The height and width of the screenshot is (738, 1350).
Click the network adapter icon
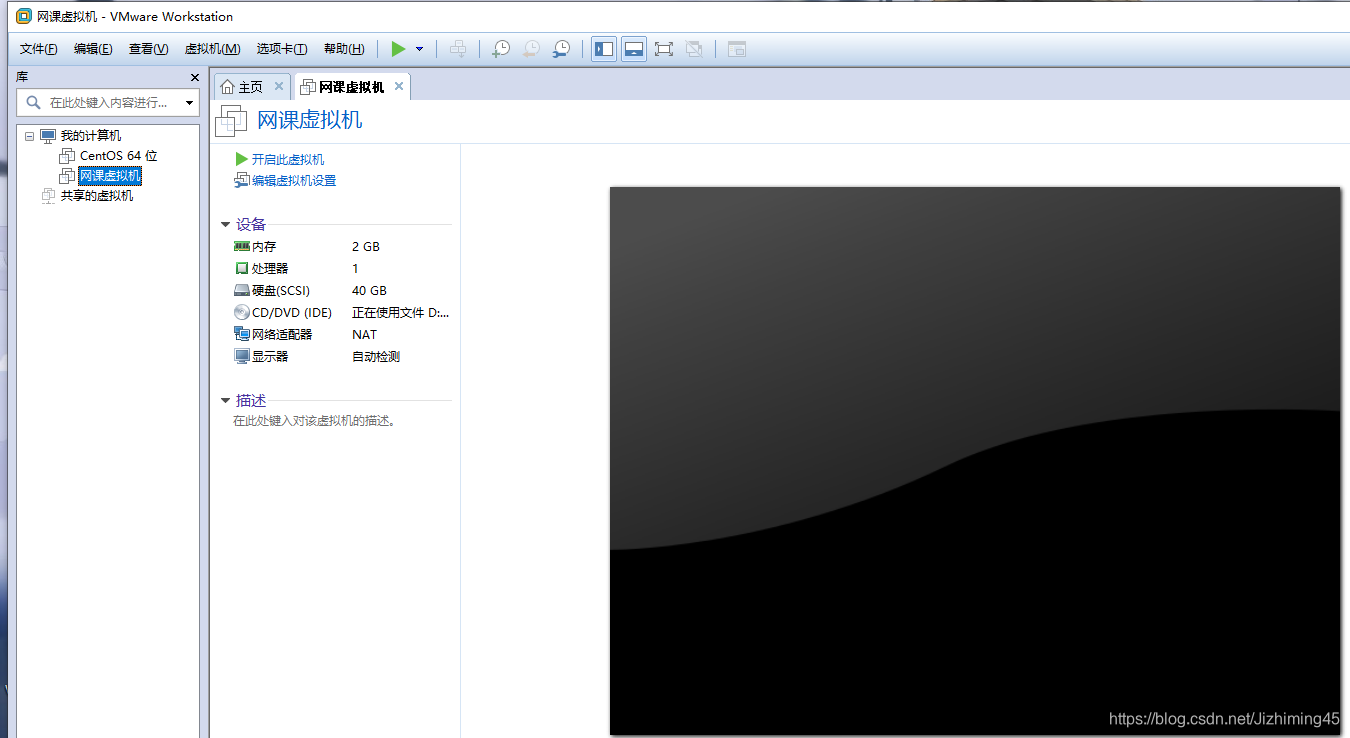click(x=241, y=335)
